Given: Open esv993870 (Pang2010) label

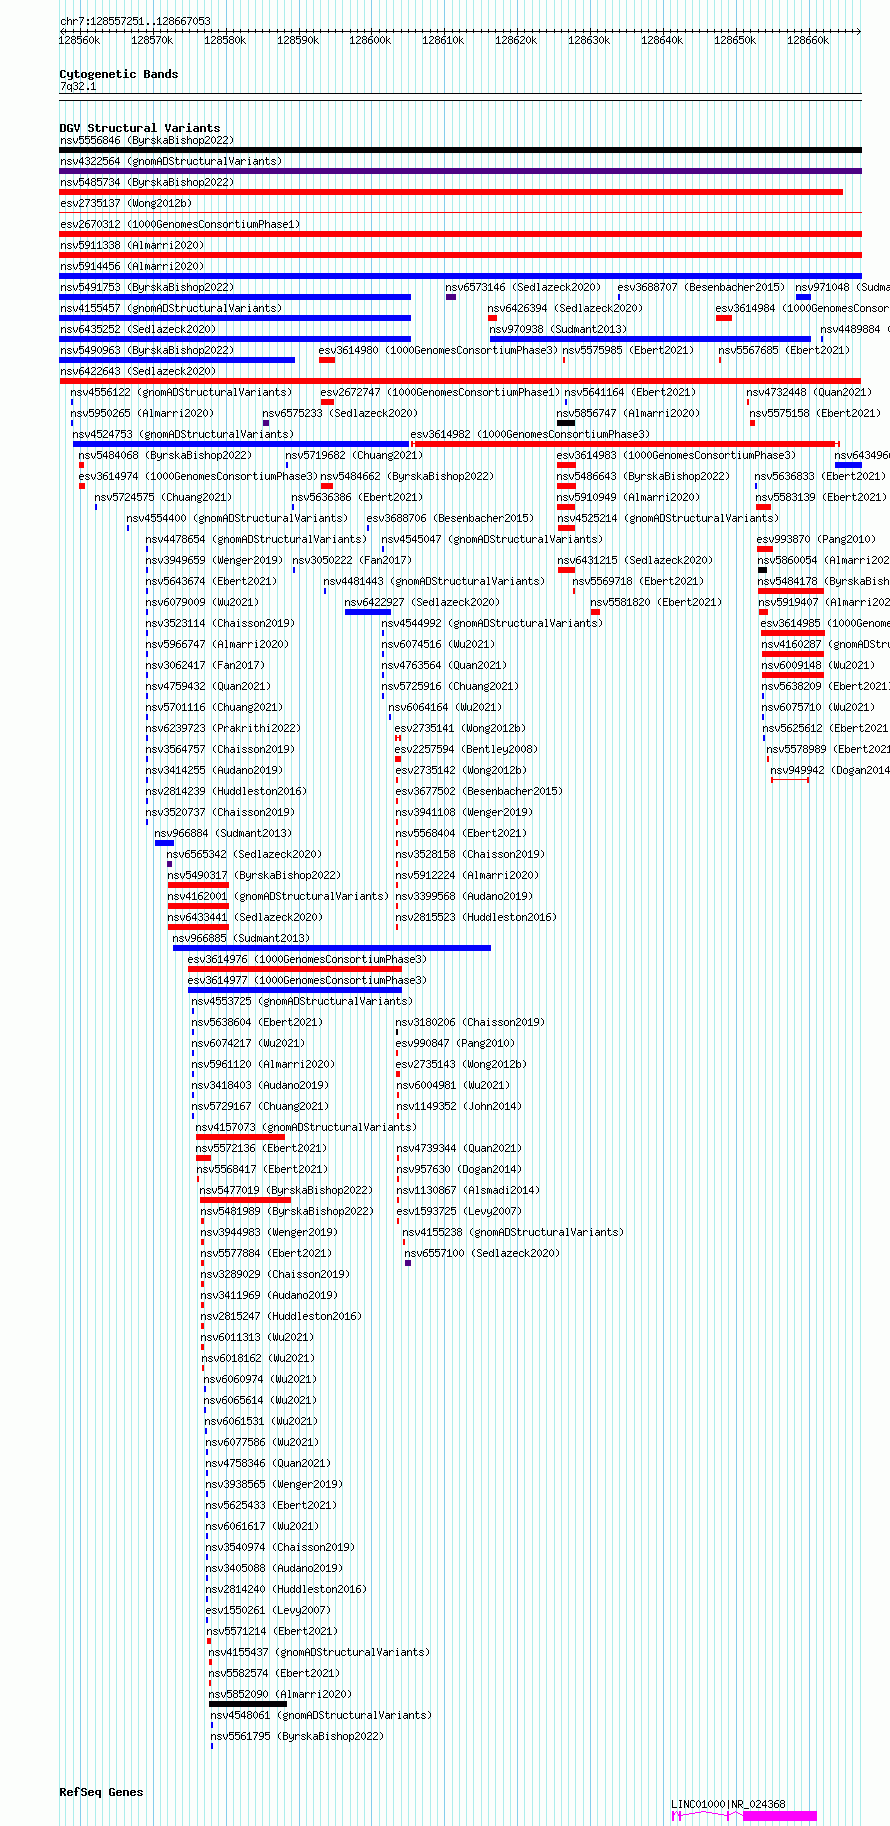Looking at the screenshot, I should point(816,540).
